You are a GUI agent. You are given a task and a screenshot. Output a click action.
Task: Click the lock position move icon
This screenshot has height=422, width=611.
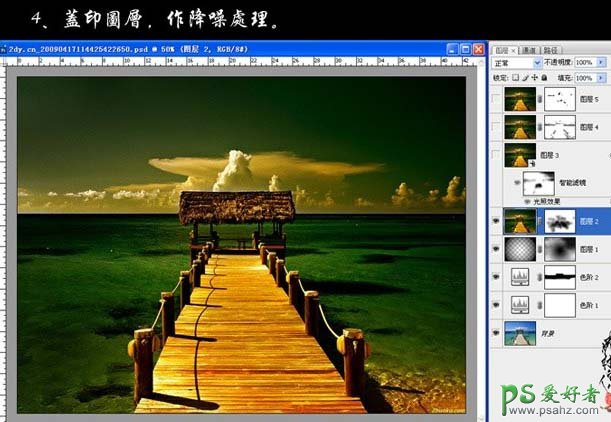coord(536,77)
